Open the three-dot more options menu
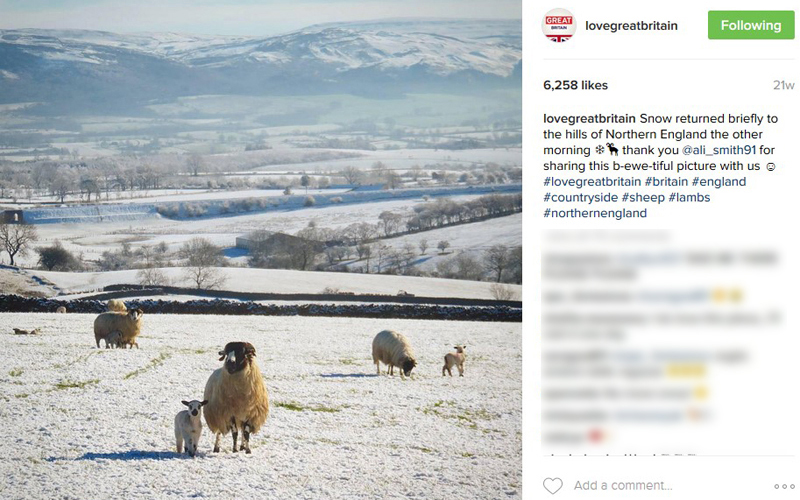 click(x=784, y=486)
